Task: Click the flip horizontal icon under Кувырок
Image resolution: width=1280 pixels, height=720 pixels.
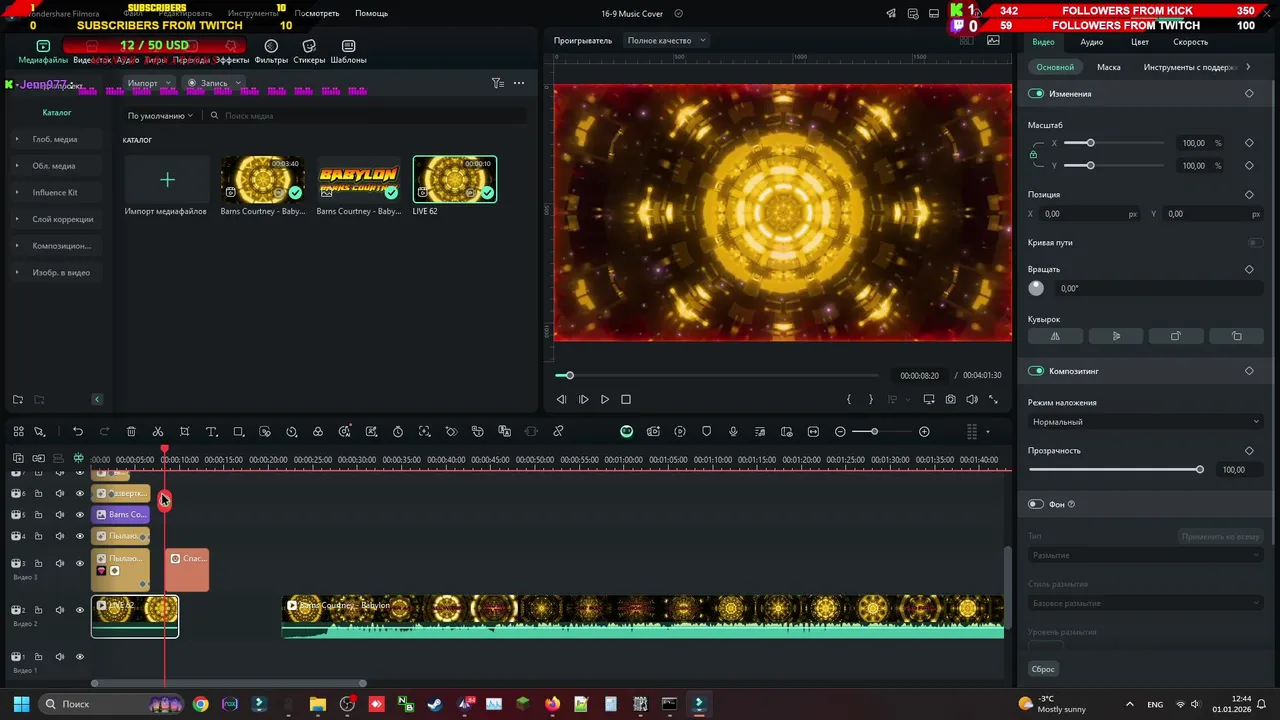Action: [1055, 336]
